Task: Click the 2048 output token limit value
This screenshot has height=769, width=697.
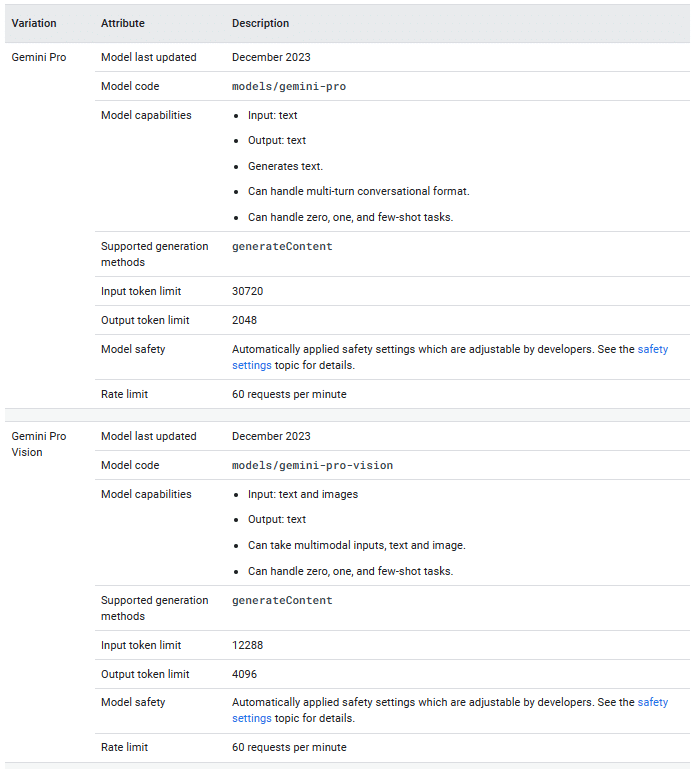Action: click(x=244, y=321)
